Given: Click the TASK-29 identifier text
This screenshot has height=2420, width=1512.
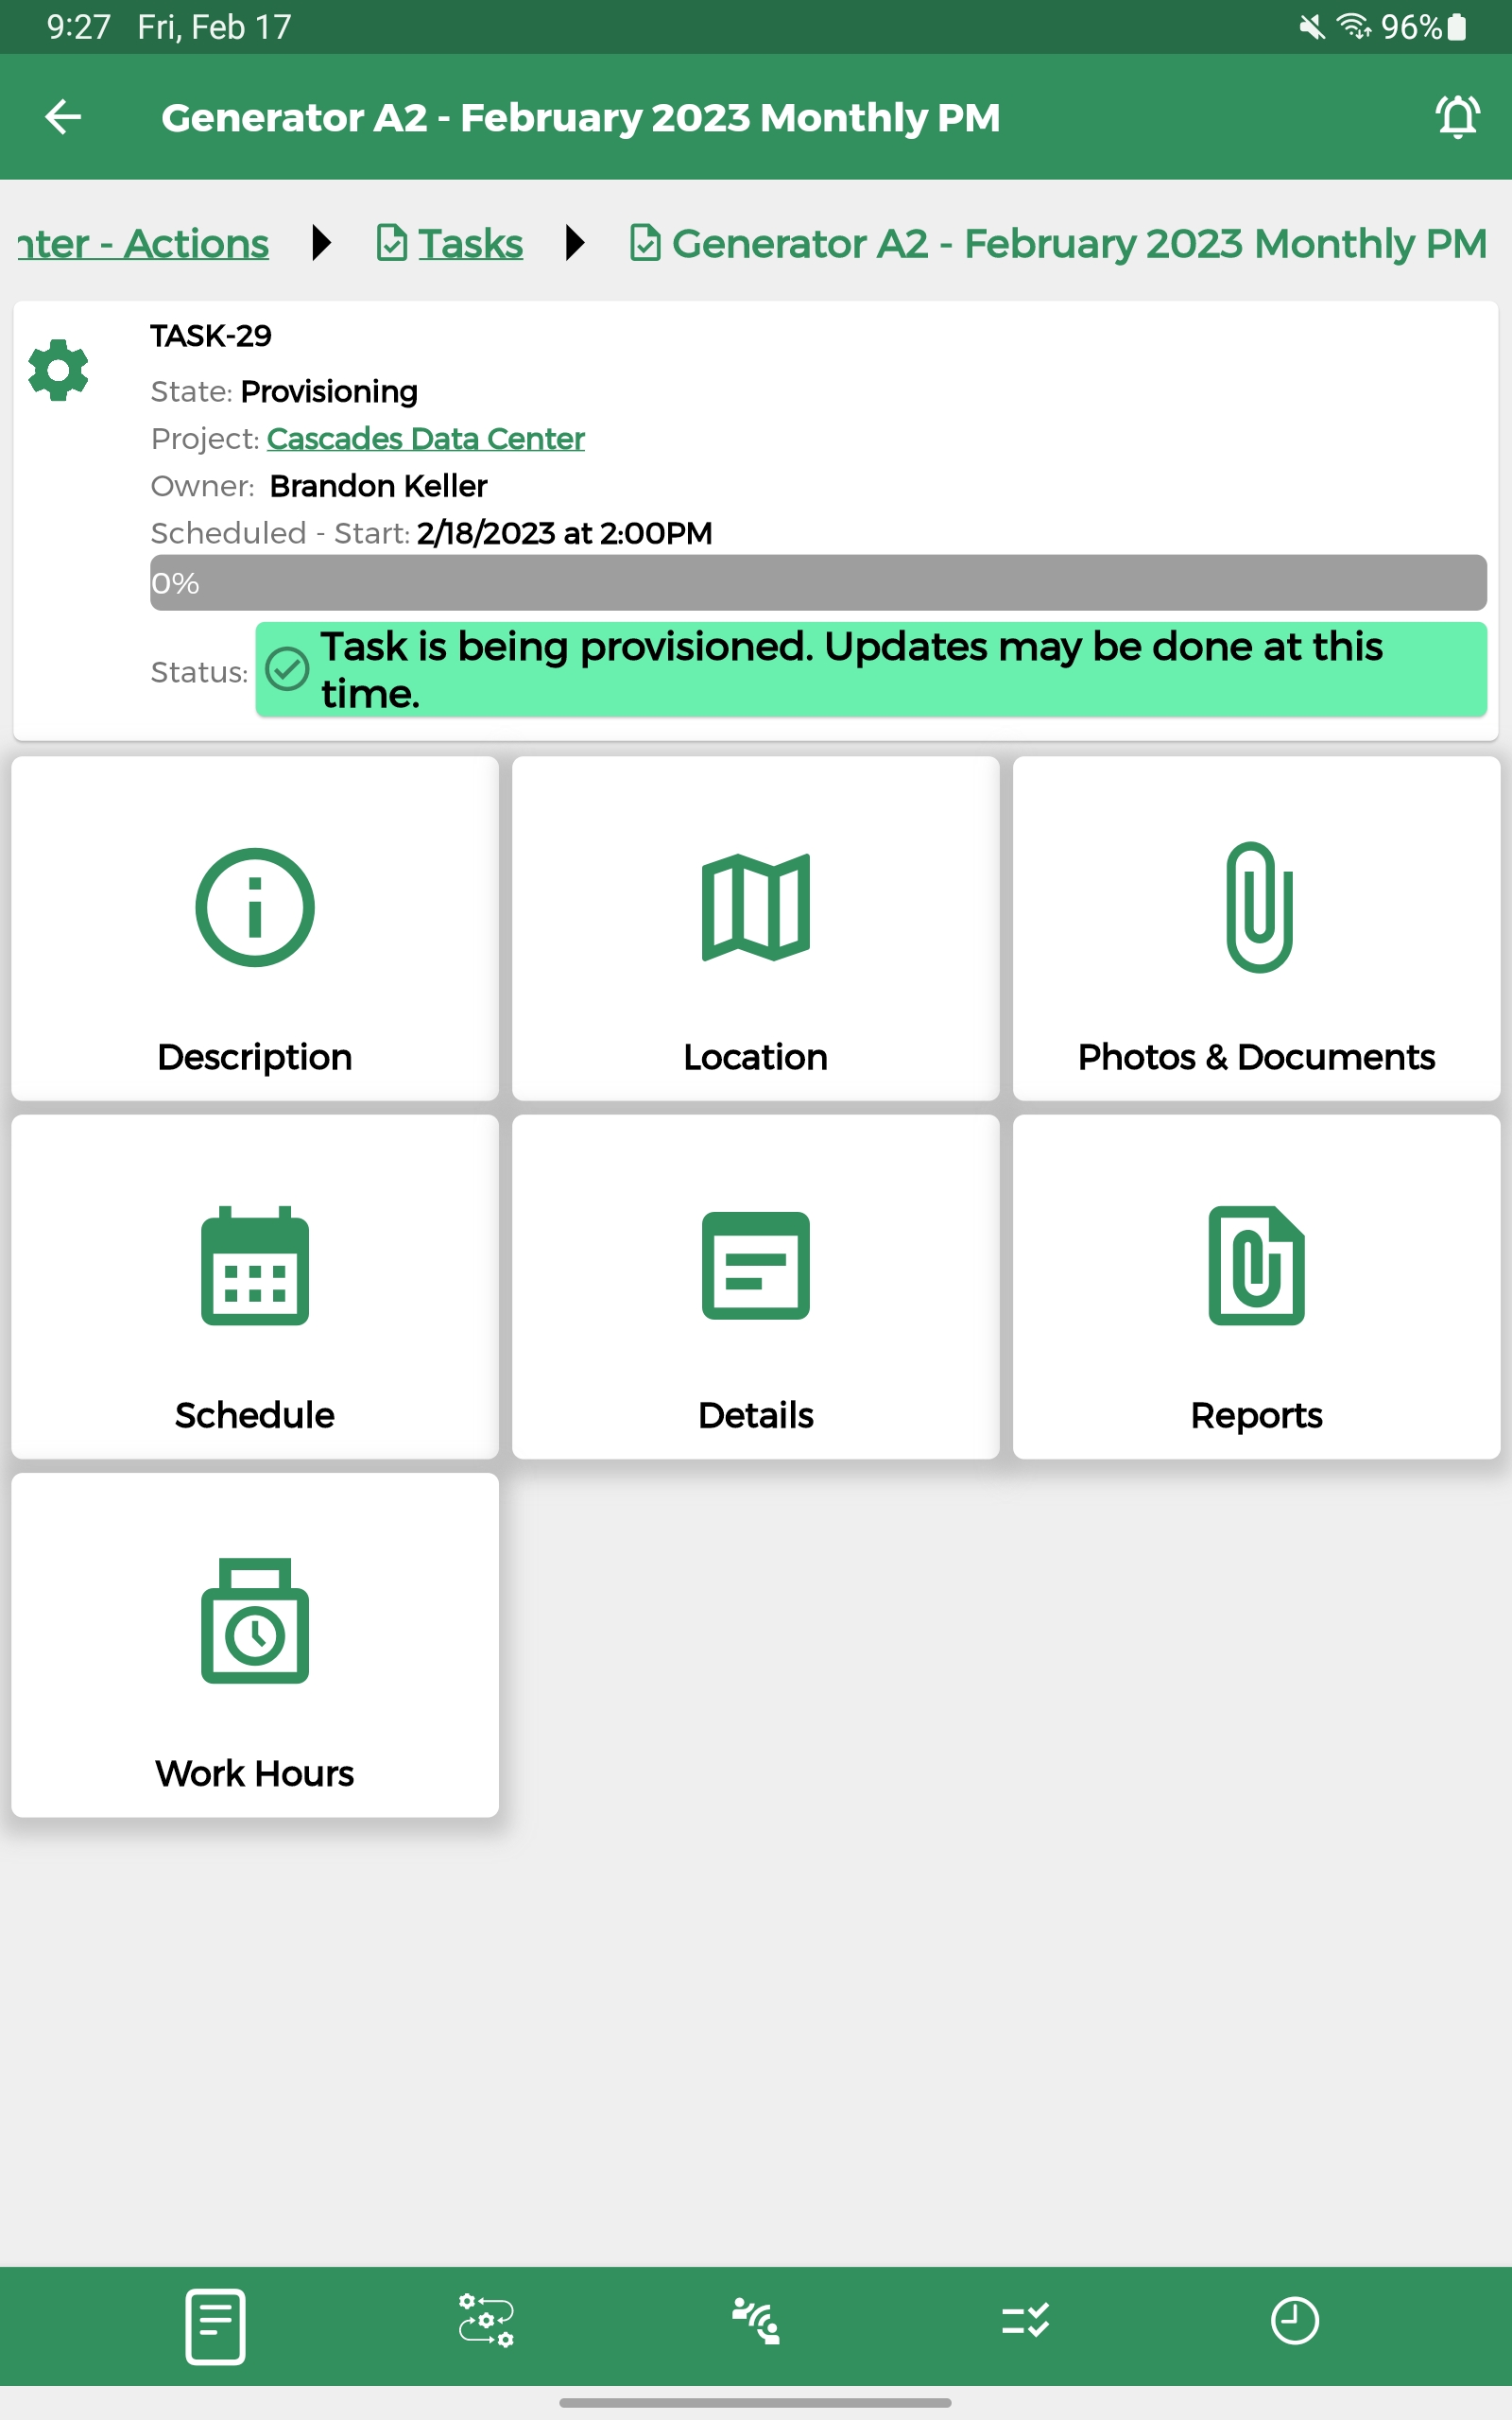Looking at the screenshot, I should tap(211, 336).
